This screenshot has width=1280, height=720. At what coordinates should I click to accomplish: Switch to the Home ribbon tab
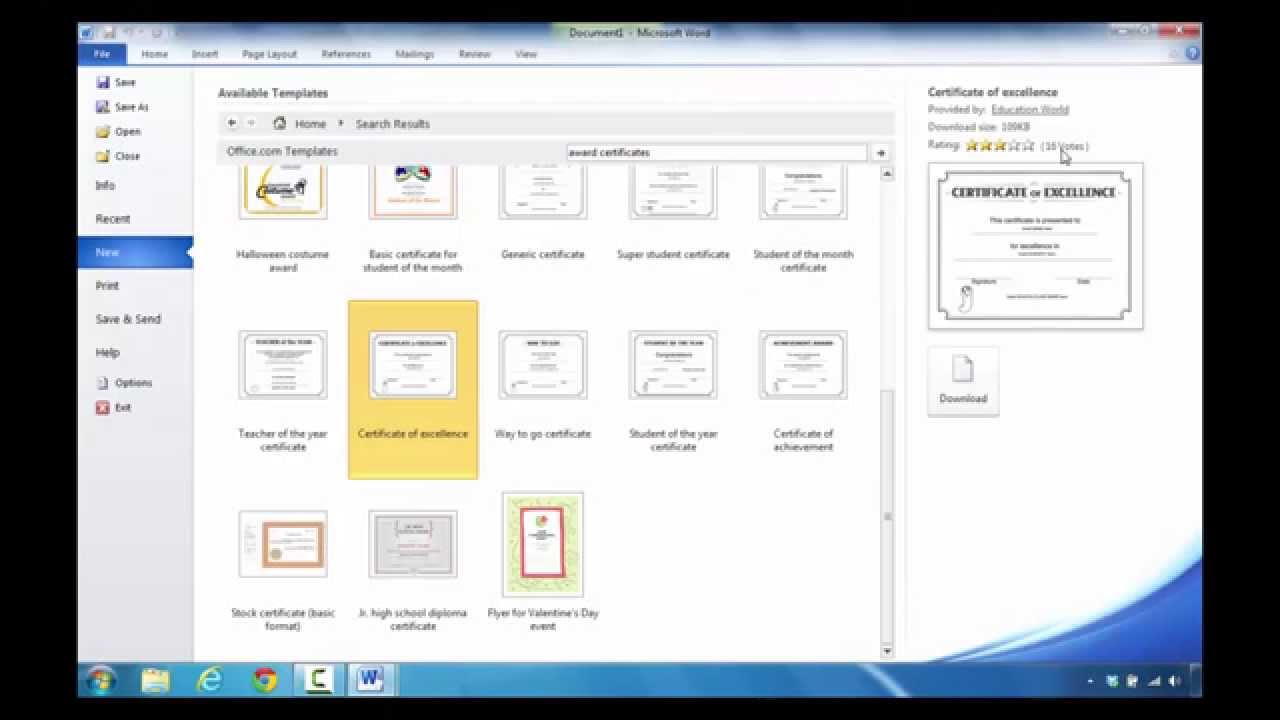click(x=154, y=54)
